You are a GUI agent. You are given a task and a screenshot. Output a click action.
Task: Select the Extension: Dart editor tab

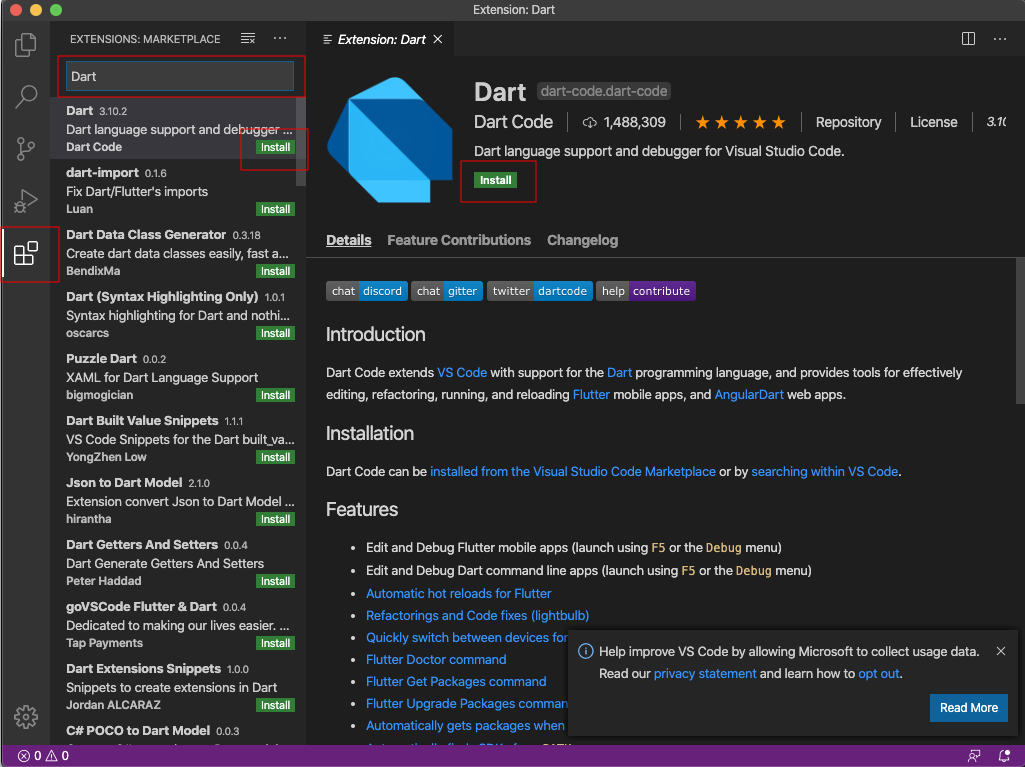tap(381, 39)
